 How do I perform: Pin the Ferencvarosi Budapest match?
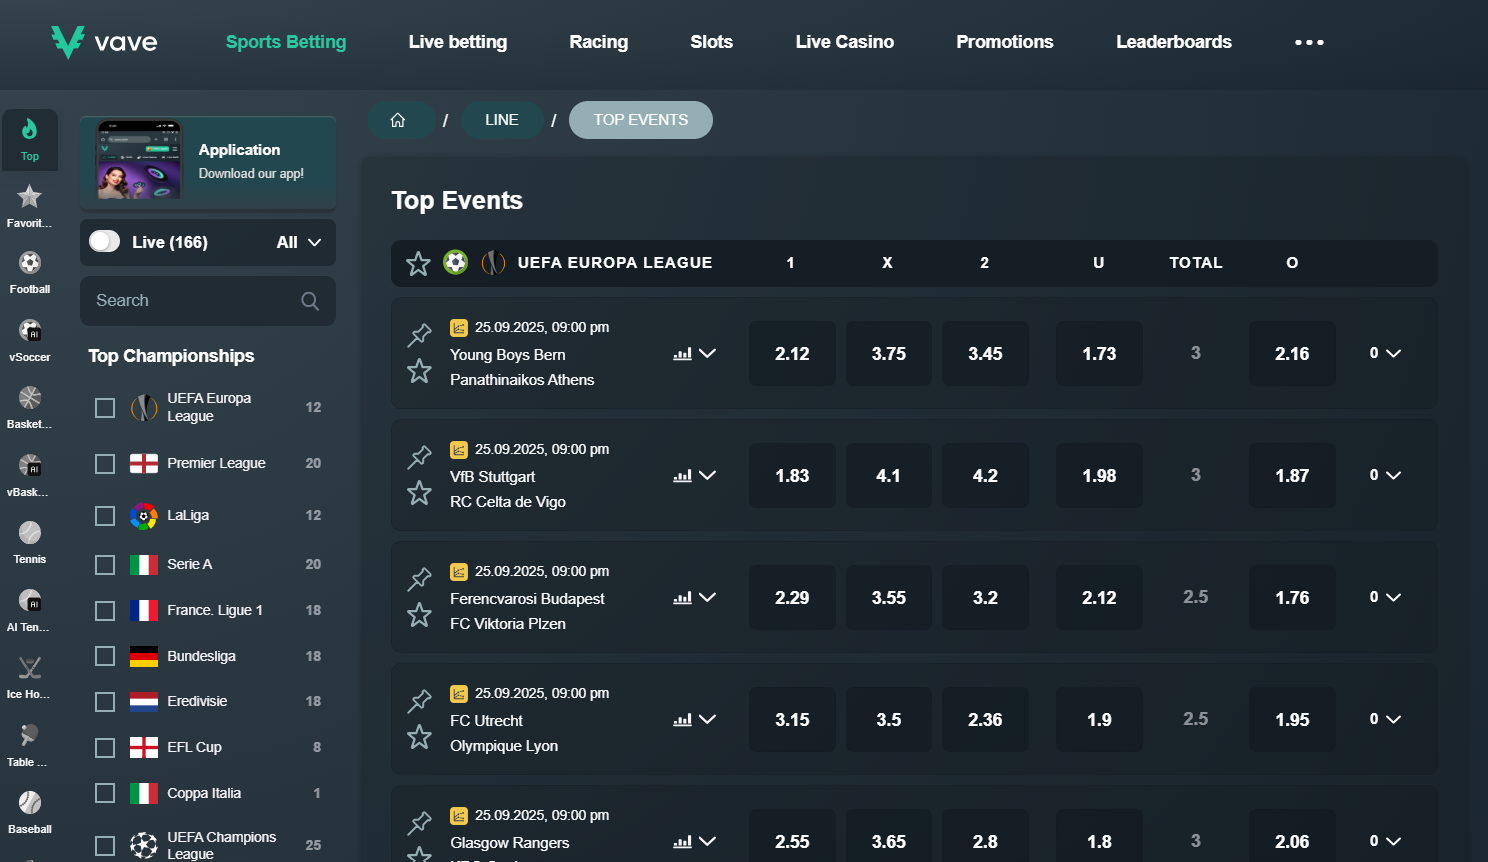(419, 579)
